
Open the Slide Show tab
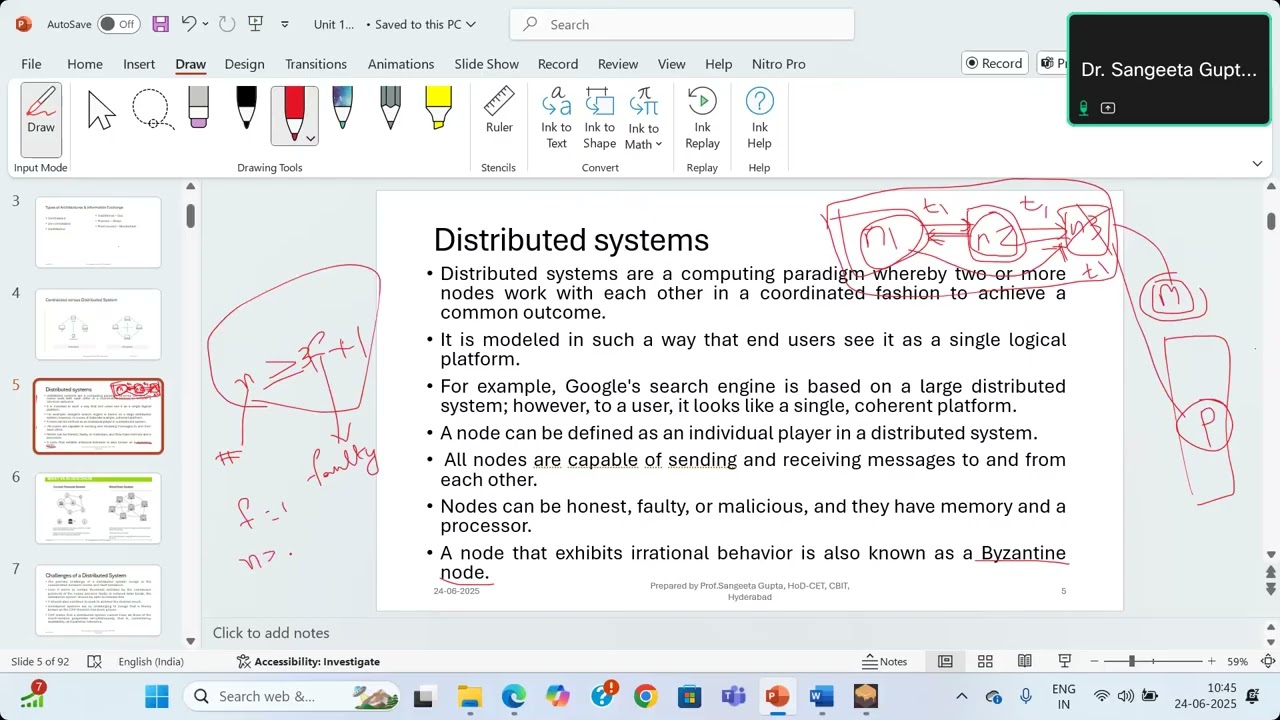(x=487, y=64)
